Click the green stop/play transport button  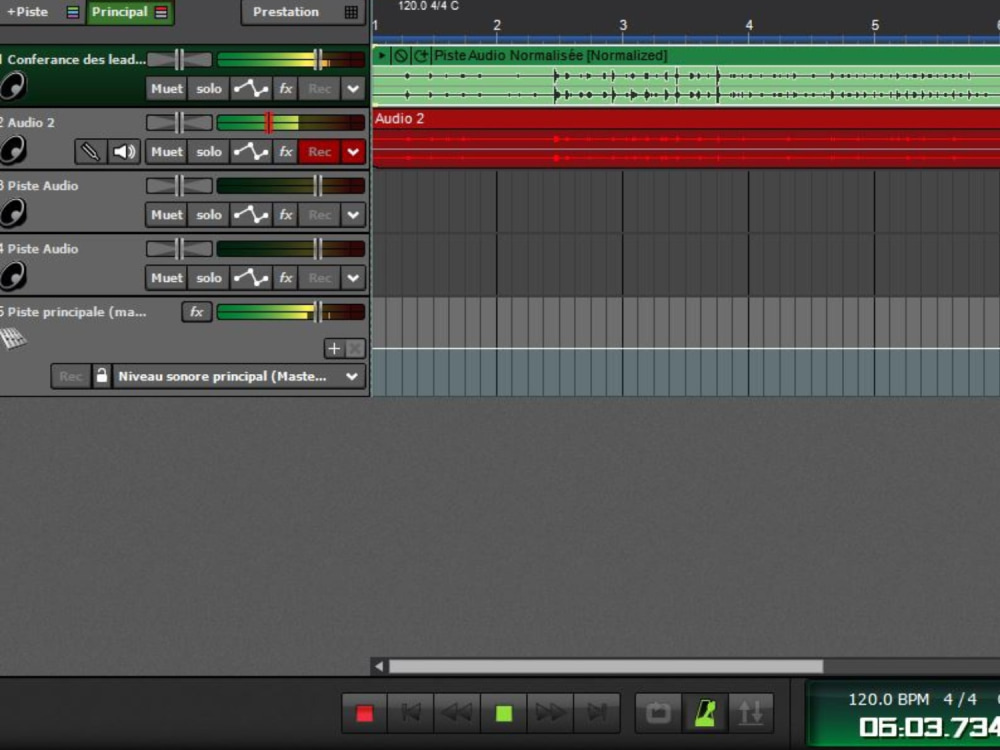tap(504, 712)
